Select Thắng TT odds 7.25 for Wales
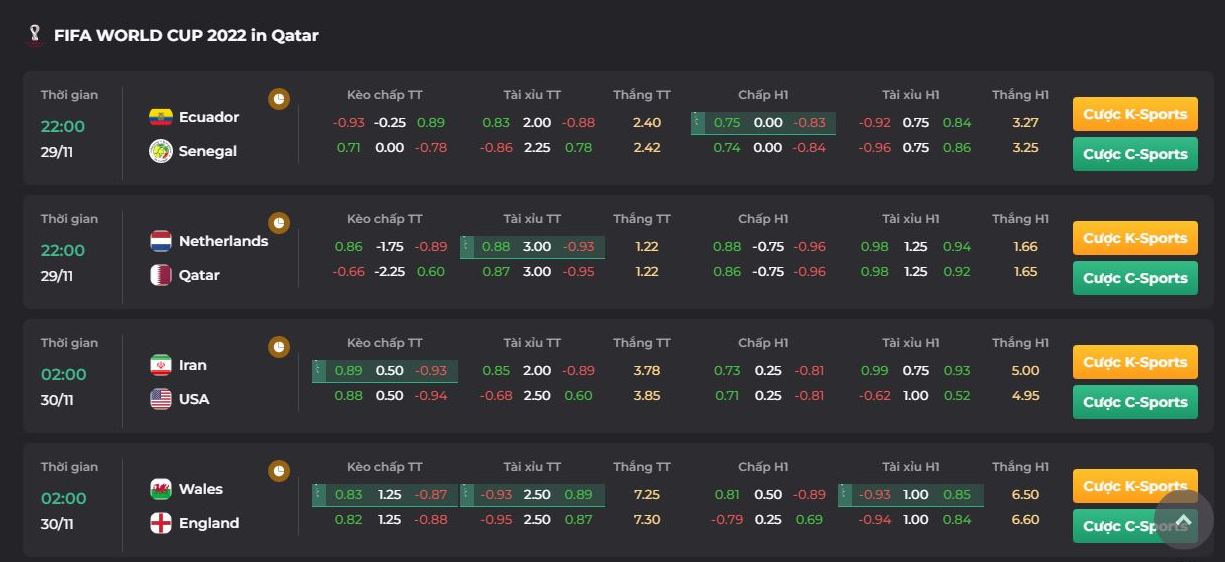Viewport: 1225px width, 562px height. click(x=646, y=495)
